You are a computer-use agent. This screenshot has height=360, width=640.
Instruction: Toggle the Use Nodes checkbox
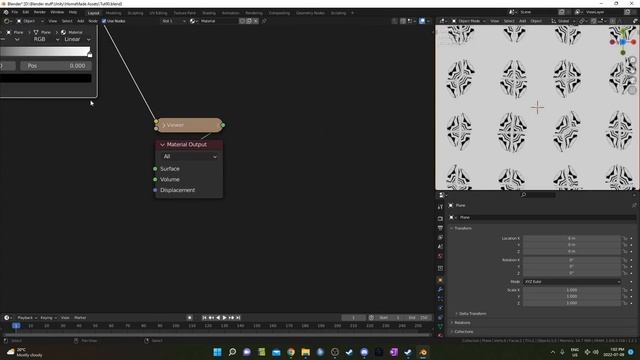[x=104, y=21]
